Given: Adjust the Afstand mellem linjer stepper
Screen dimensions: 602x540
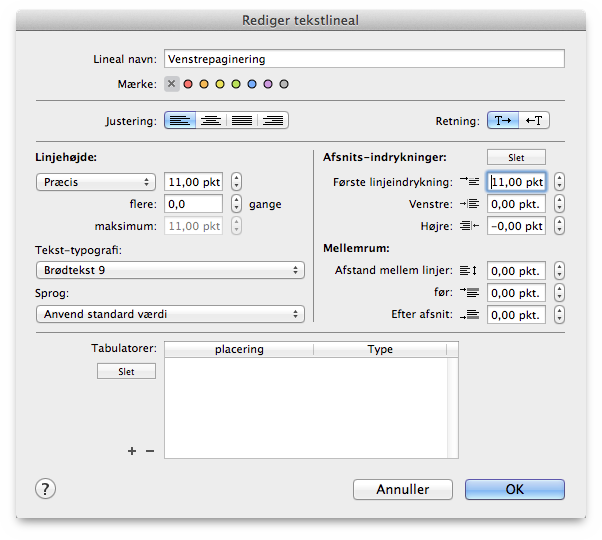Looking at the screenshot, I should (559, 271).
